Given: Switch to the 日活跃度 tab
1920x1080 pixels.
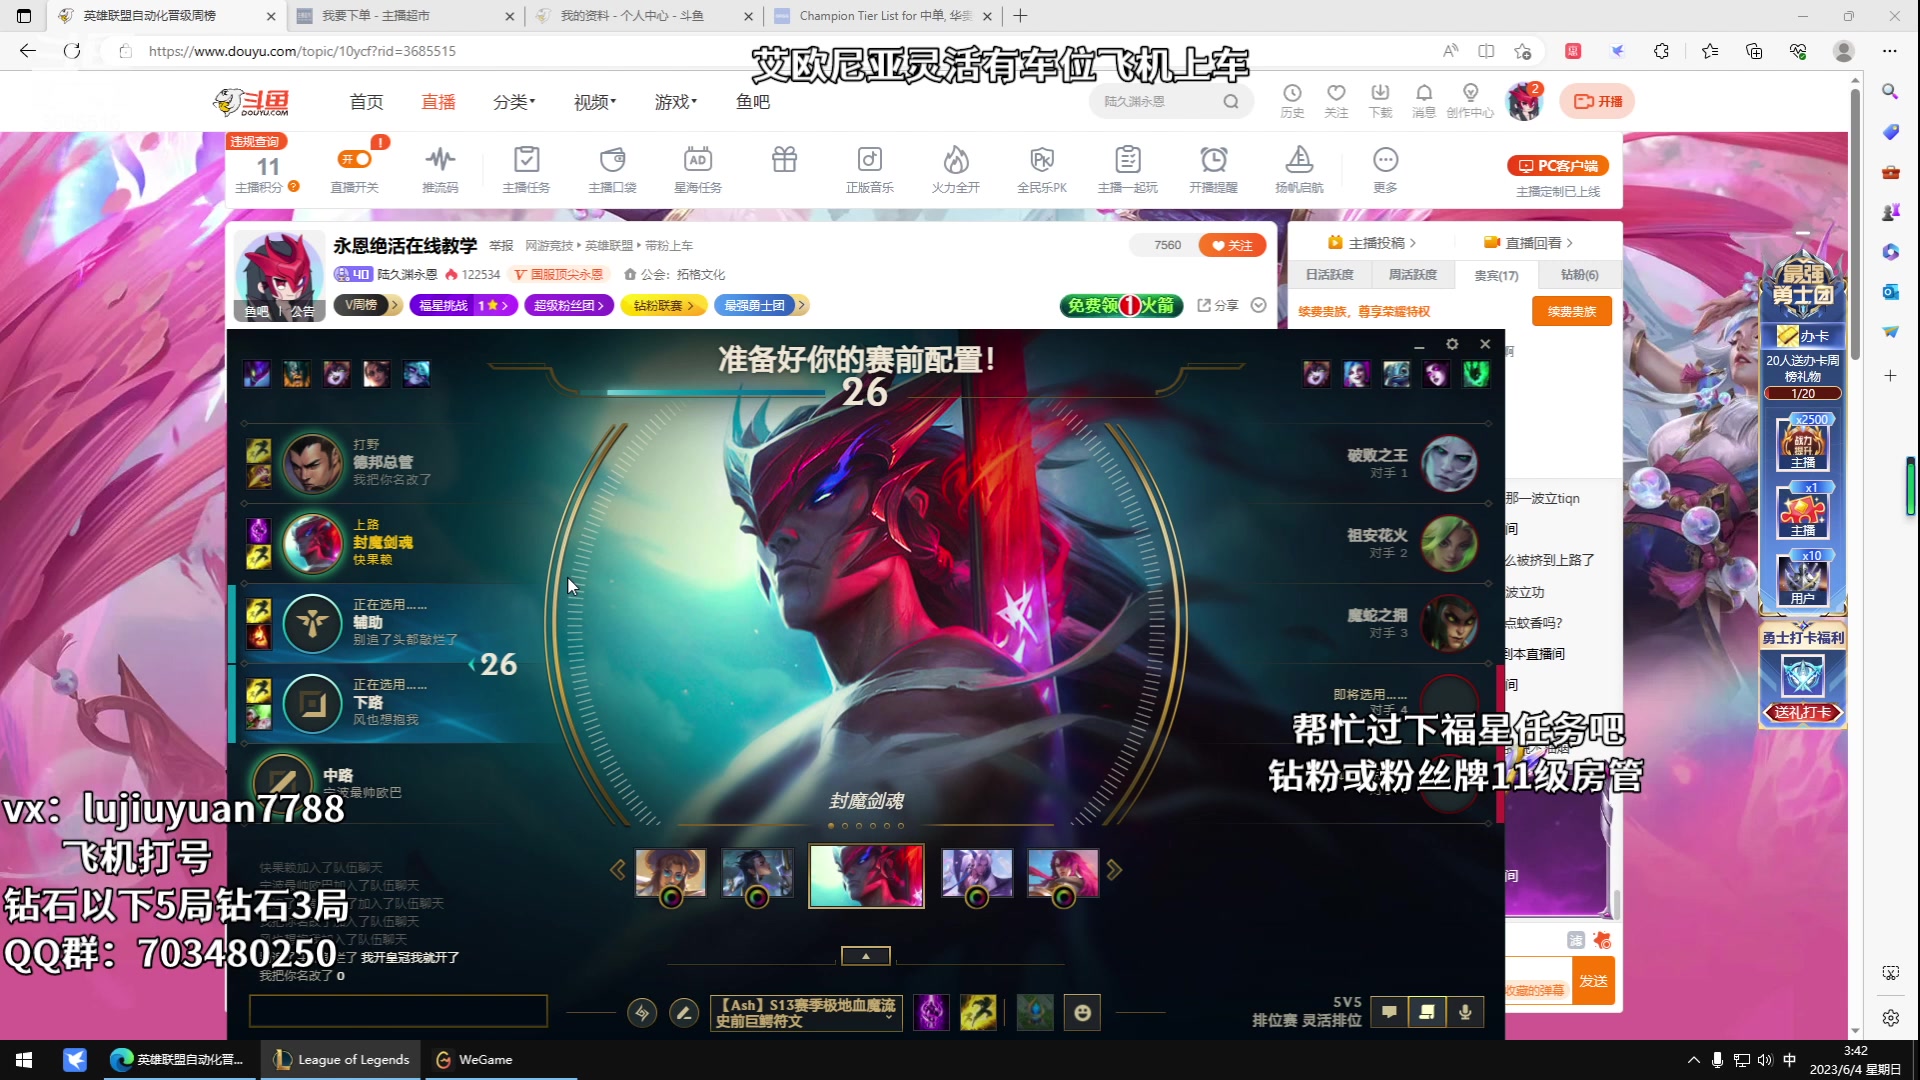Looking at the screenshot, I should (1329, 275).
